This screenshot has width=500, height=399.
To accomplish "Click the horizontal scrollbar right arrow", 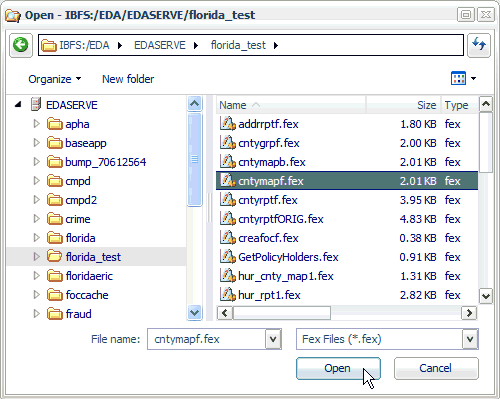I will pos(469,313).
